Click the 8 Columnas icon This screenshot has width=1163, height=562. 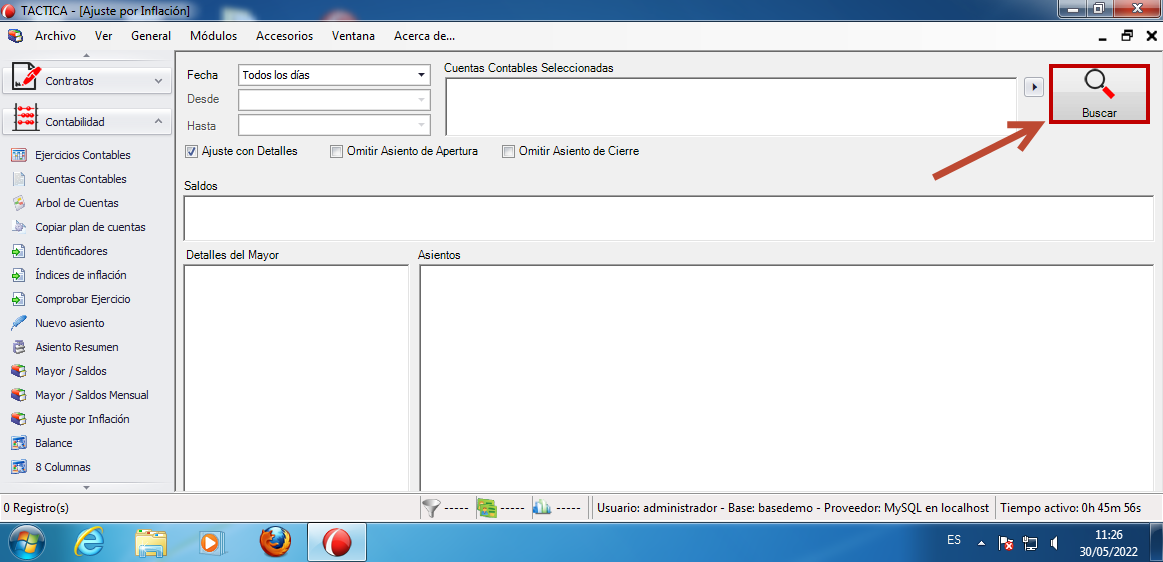tap(19, 467)
